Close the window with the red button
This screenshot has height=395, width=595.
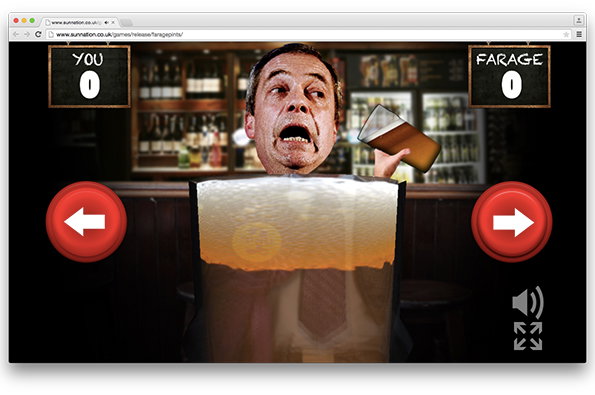16,20
